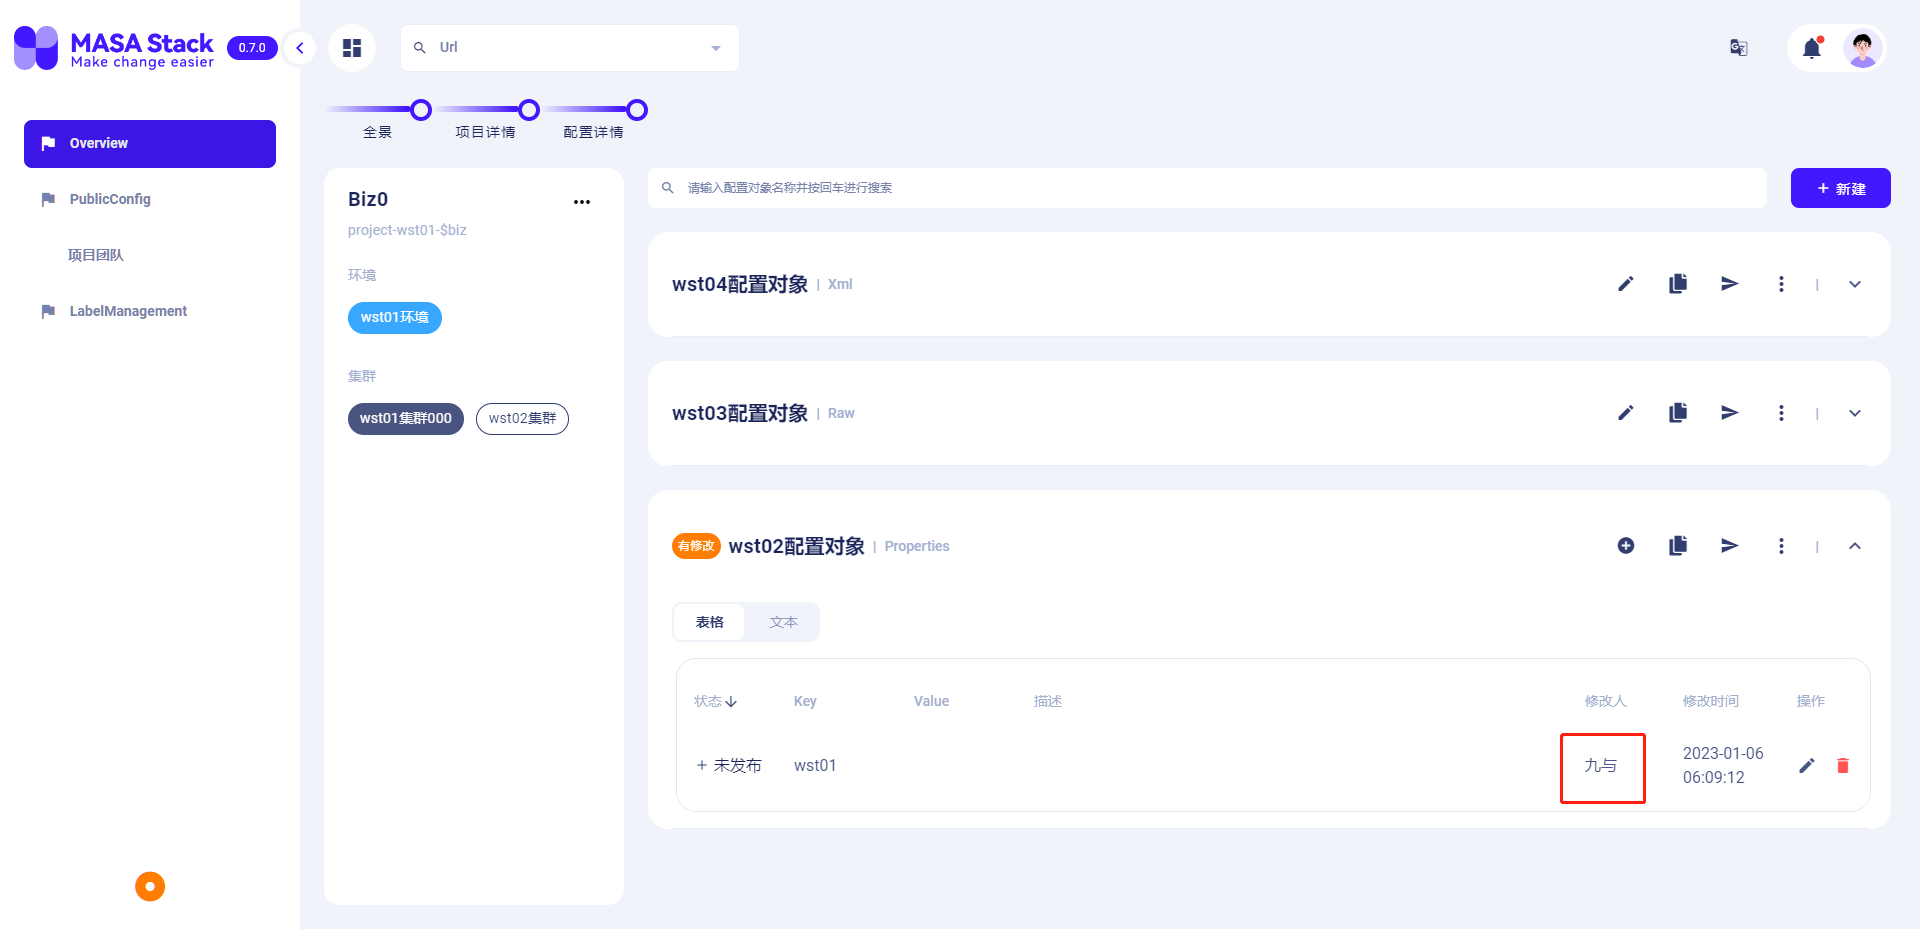Publish the wst04配置对象 with send icon

1730,284
